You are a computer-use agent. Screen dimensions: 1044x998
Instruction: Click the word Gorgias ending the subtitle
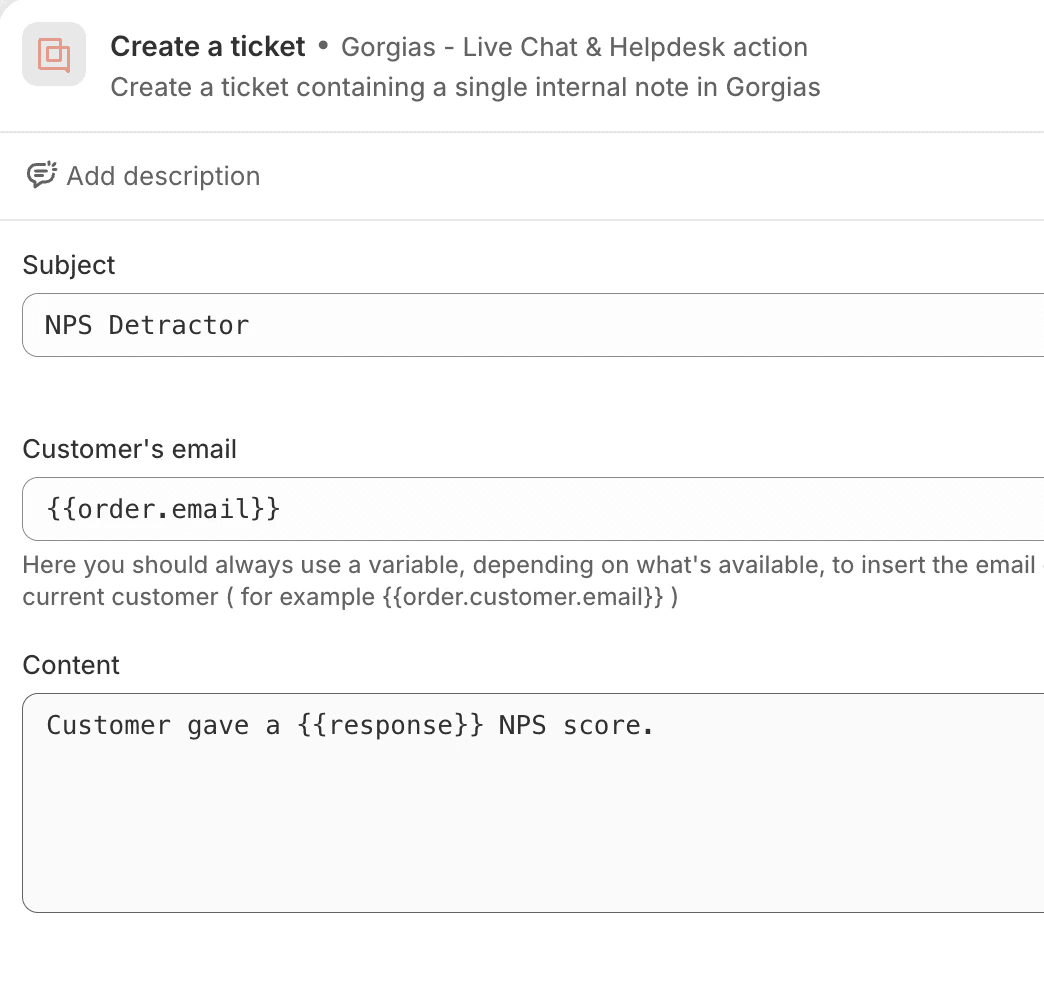click(773, 87)
